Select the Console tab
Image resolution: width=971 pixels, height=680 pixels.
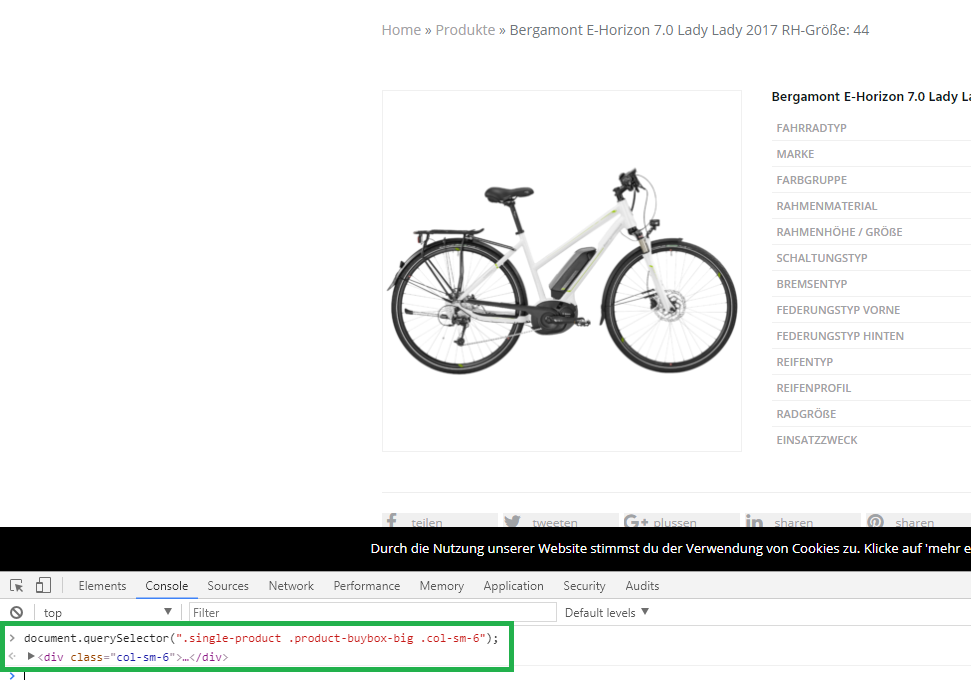click(167, 586)
